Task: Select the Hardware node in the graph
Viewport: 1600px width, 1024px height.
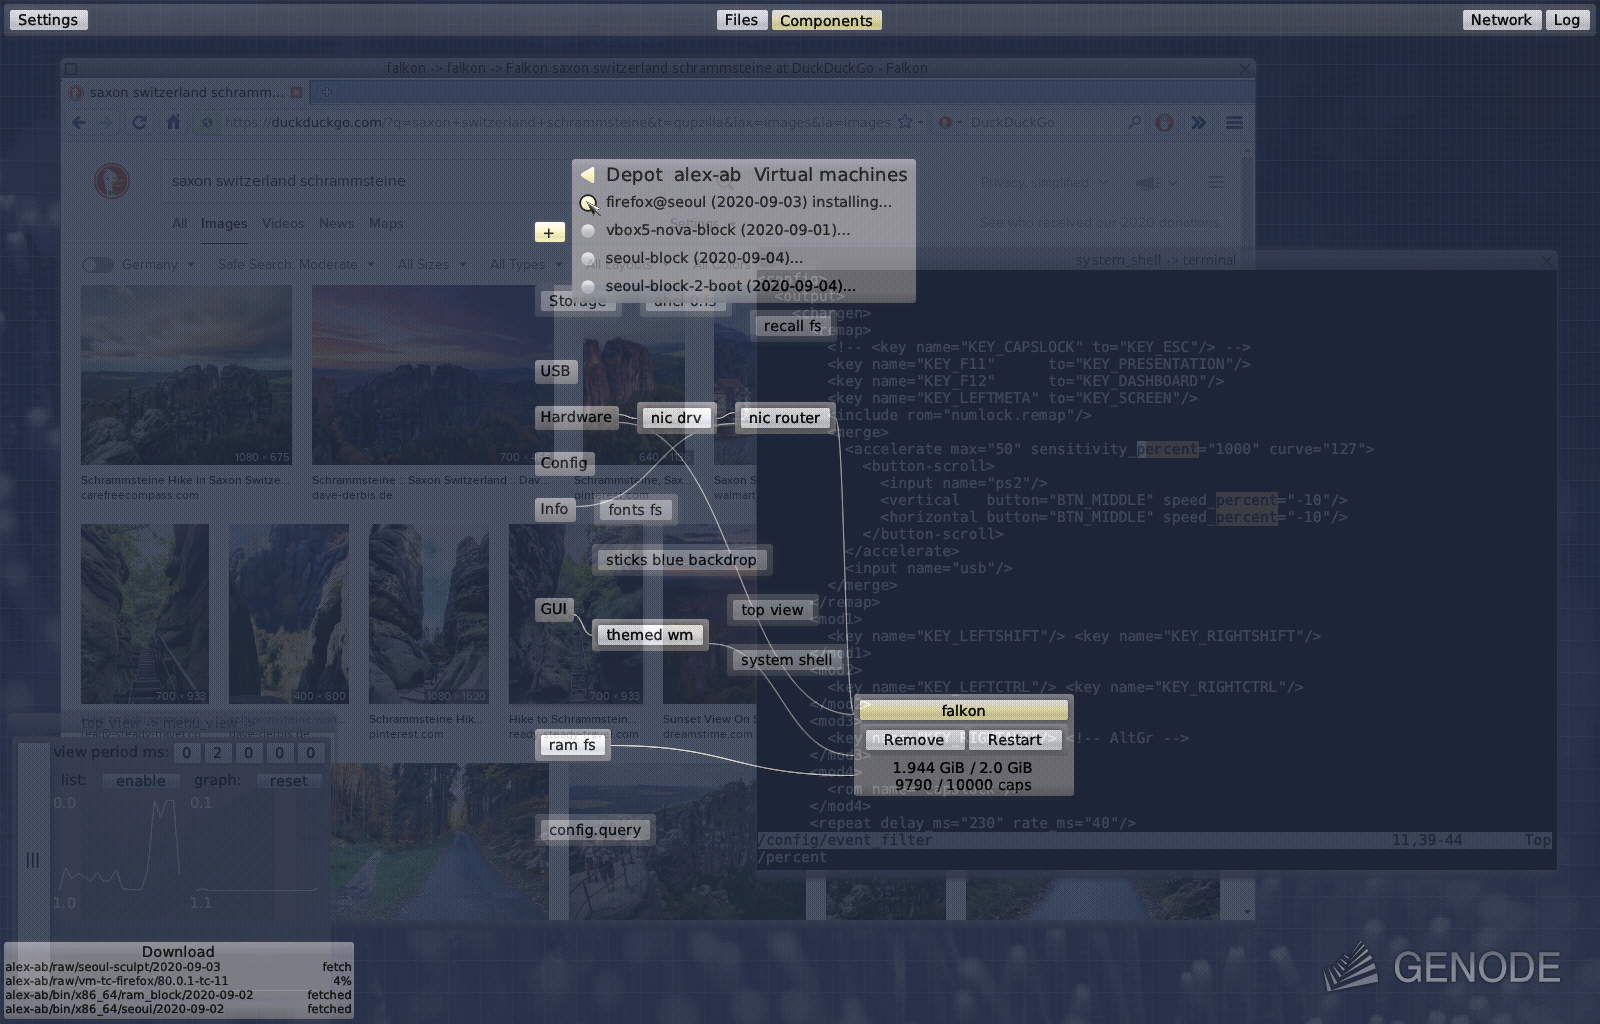Action: (x=575, y=417)
